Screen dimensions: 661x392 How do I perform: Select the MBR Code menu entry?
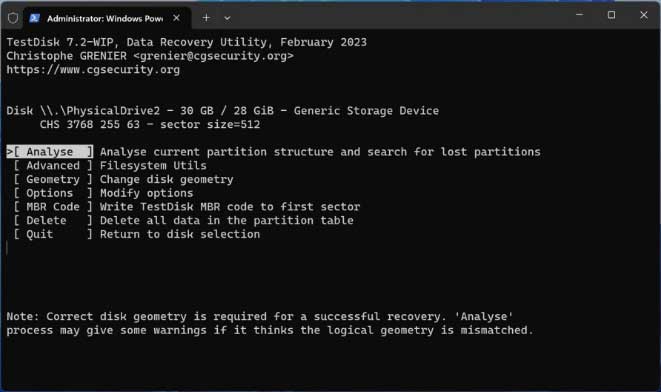click(x=53, y=207)
